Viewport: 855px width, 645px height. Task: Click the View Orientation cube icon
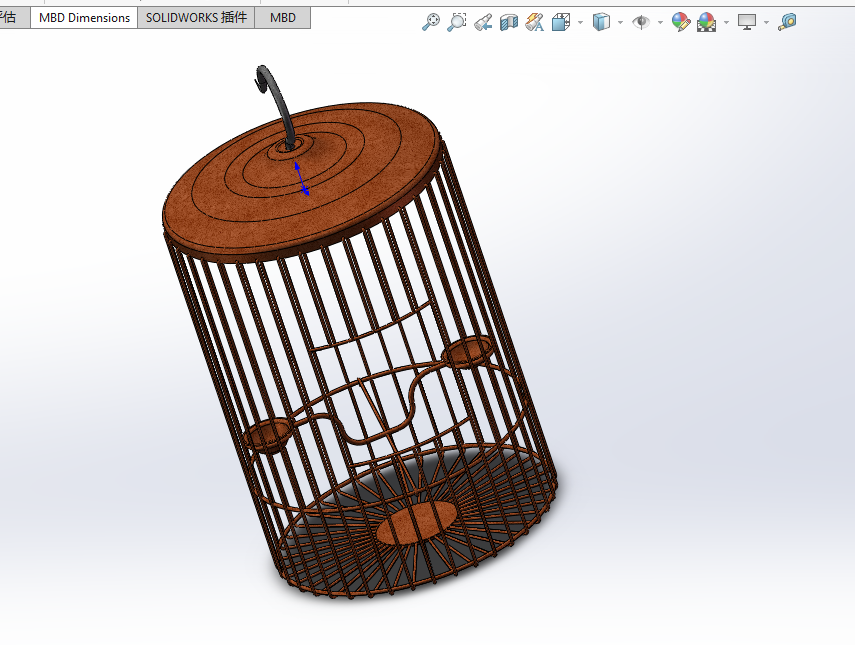[x=561, y=21]
